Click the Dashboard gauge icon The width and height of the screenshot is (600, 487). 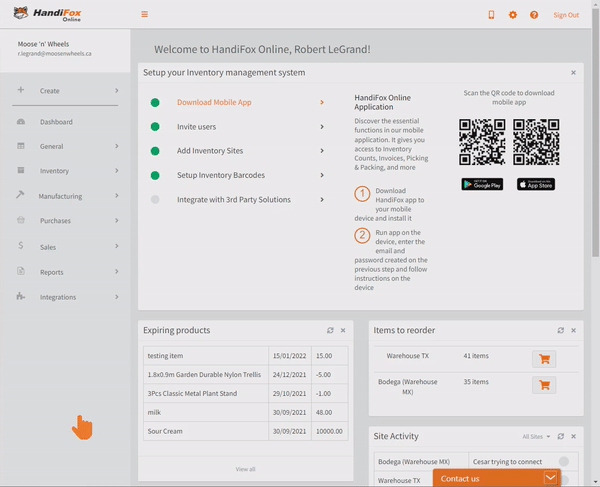pyautogui.click(x=21, y=122)
